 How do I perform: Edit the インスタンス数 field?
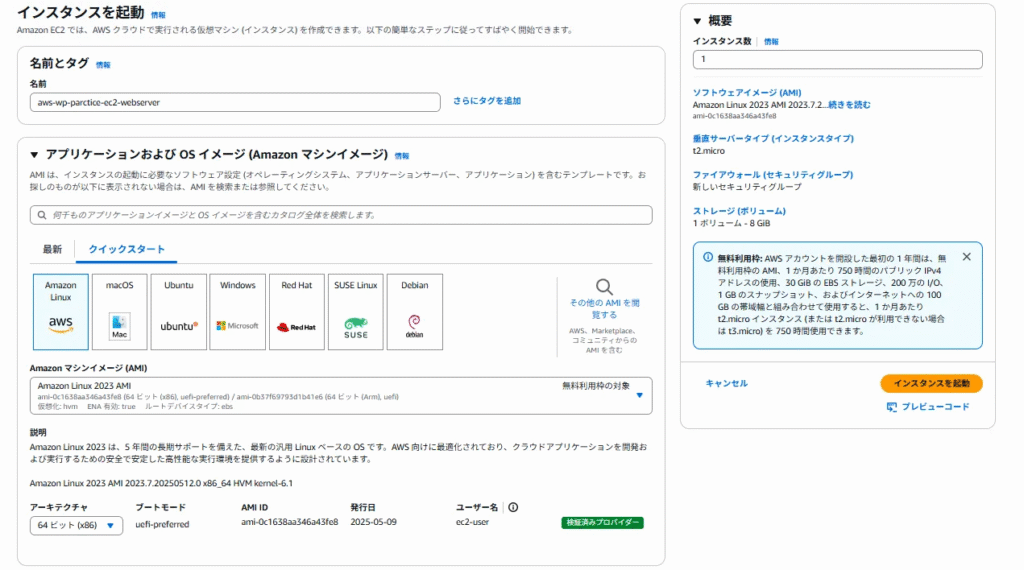[x=837, y=59]
